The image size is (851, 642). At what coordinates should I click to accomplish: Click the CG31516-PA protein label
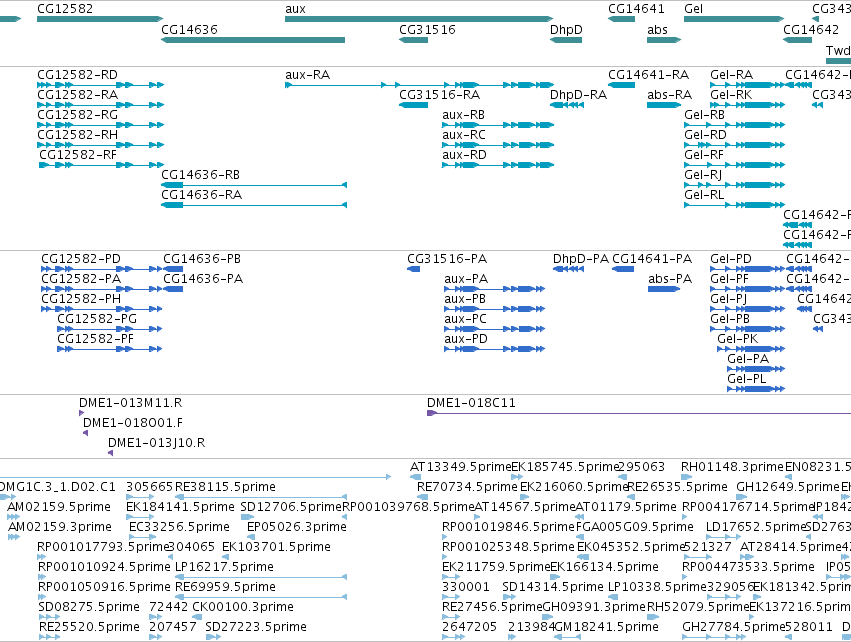447,259
